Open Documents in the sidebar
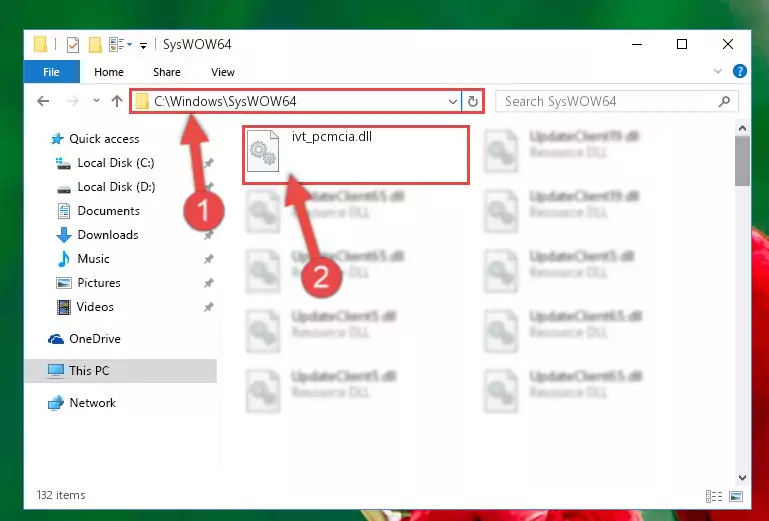769x521 pixels. pos(108,211)
